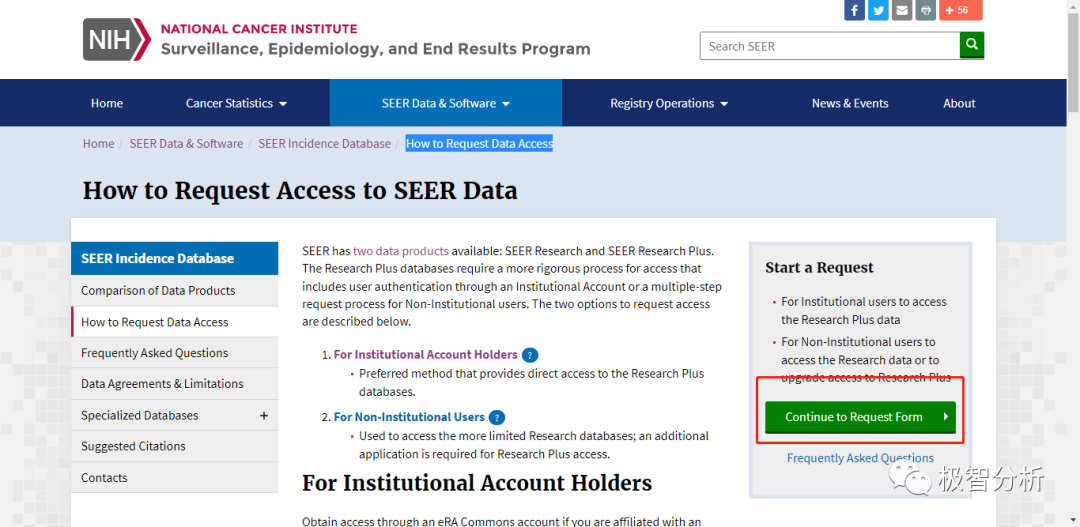Open the Cancer Statistics dropdown menu
The image size is (1080, 527).
tap(236, 103)
